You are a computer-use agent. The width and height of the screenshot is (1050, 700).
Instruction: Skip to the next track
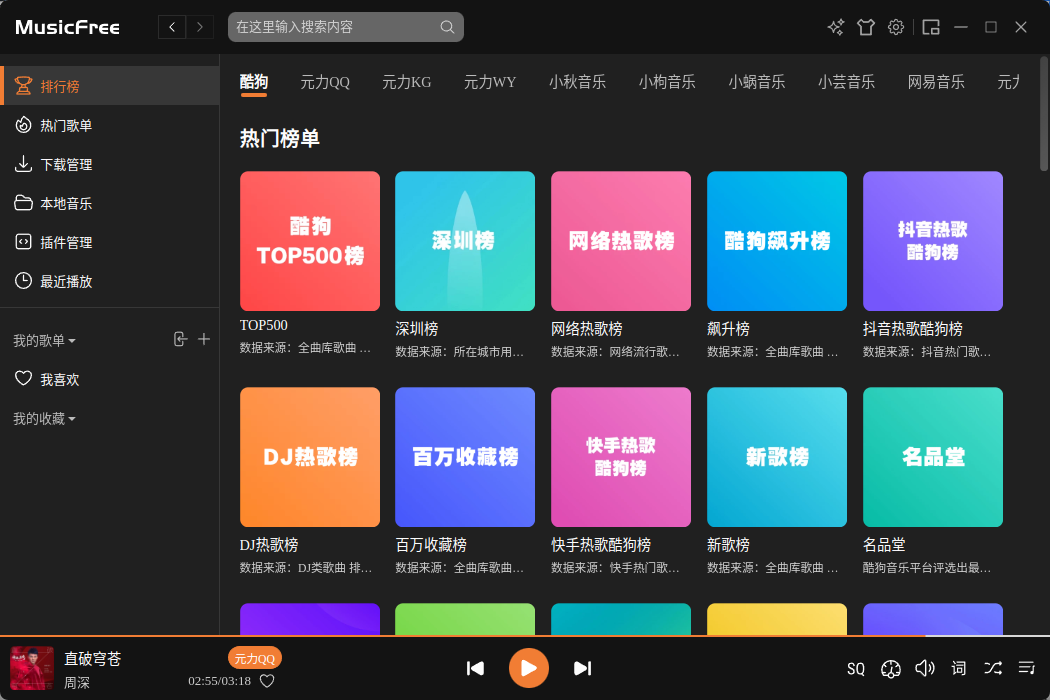[x=583, y=668]
